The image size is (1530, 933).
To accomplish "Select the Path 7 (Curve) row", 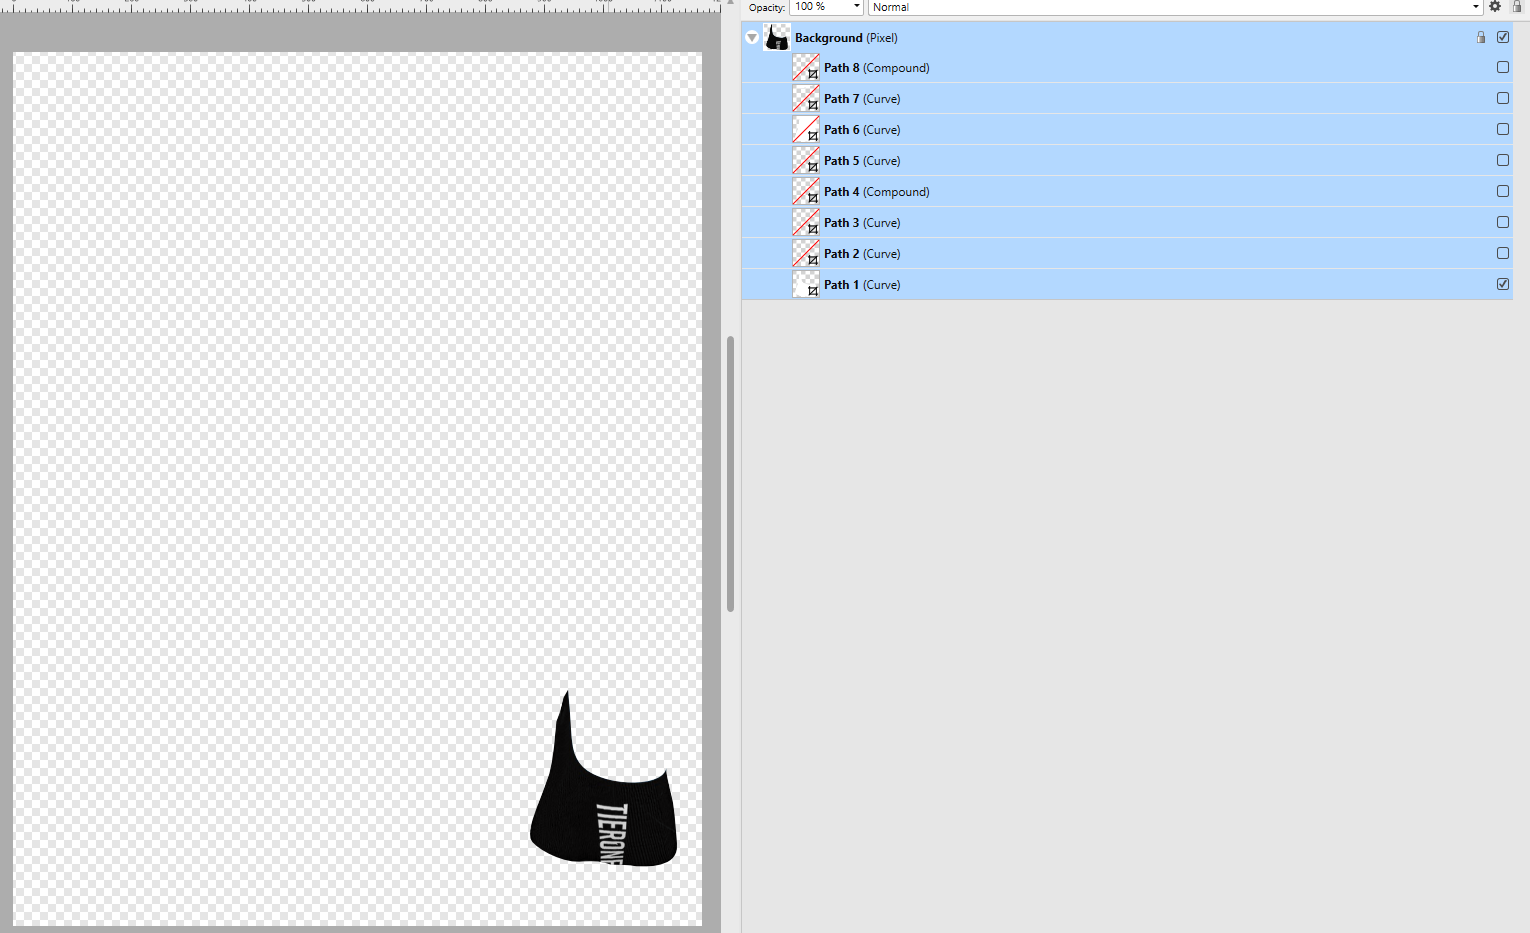I will tap(1127, 99).
